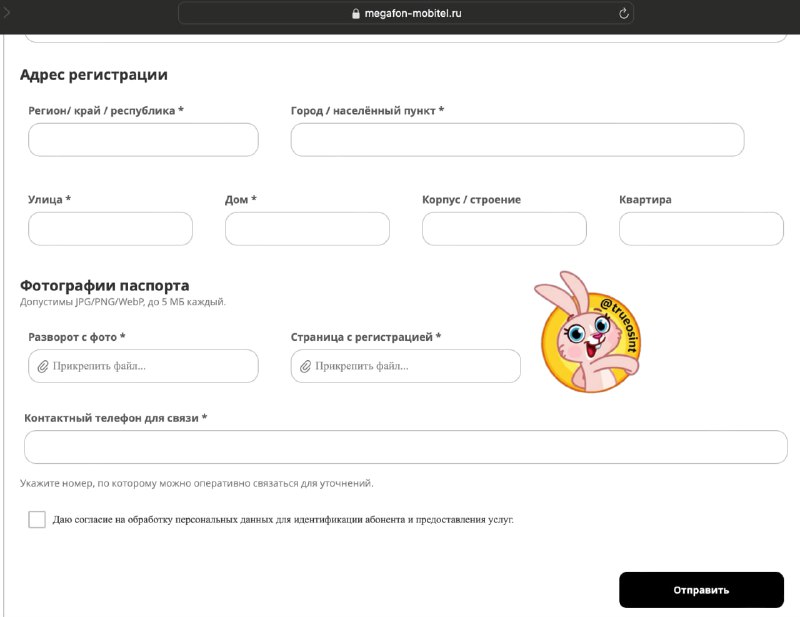The width and height of the screenshot is (800, 617).
Task: Click the partially visible field above Адрес регистрации
Action: click(406, 38)
